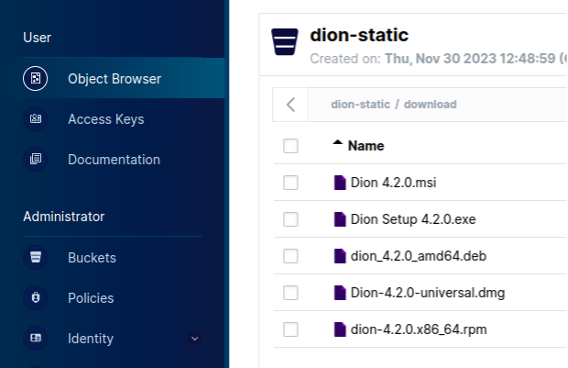Click the dion-static bucket icon

[285, 42]
